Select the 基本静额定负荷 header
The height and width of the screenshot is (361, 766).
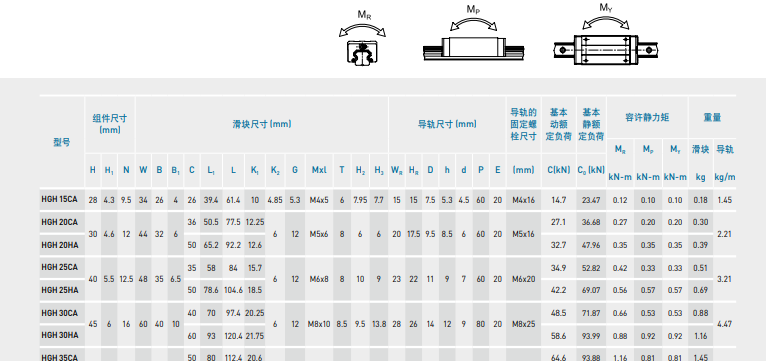coord(591,124)
